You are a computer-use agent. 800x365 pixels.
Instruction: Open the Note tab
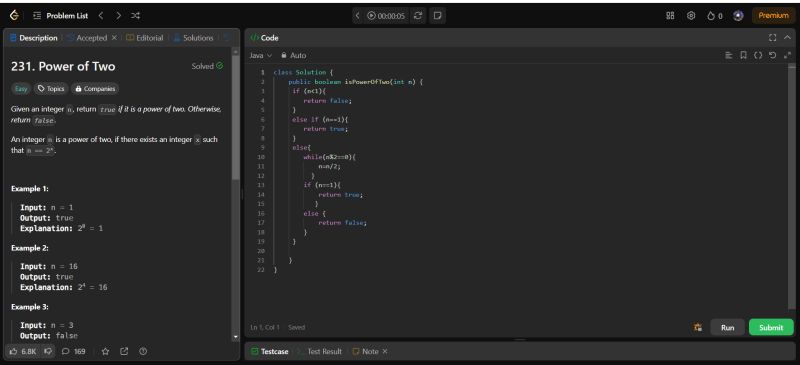(x=365, y=351)
